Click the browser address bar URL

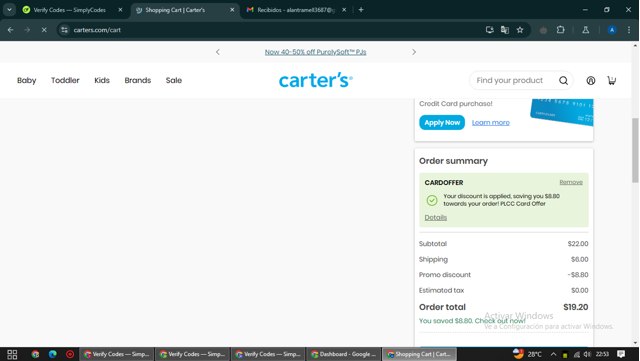pos(97,30)
